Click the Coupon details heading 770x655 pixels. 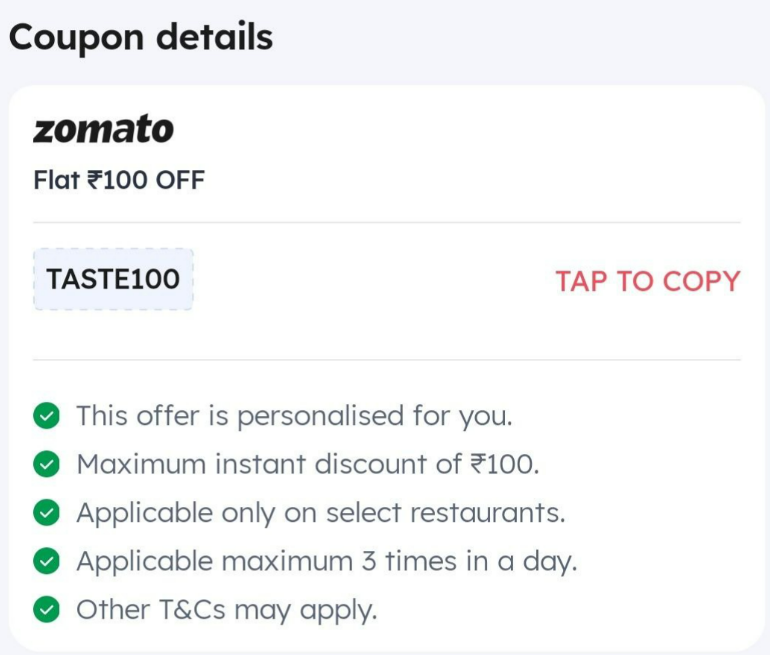[x=141, y=38]
